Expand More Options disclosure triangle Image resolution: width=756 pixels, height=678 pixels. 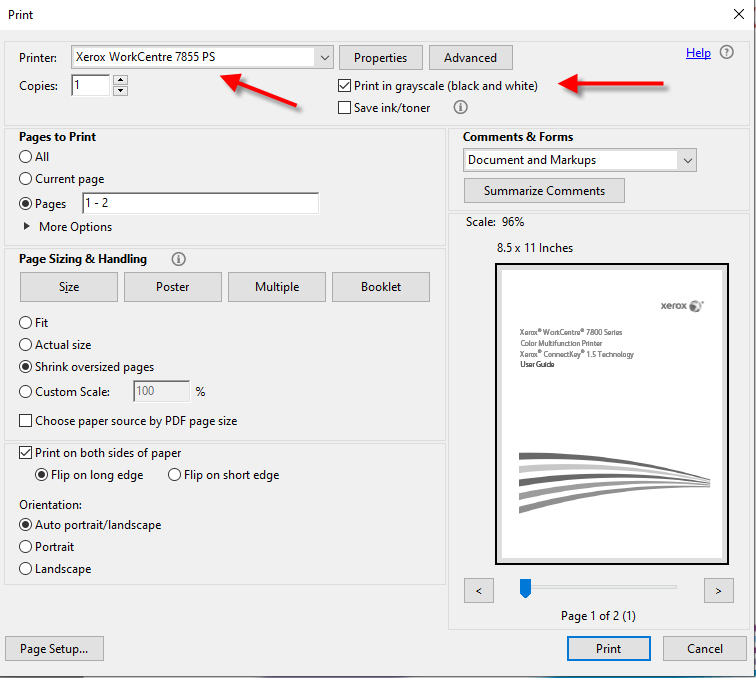pyautogui.click(x=27, y=226)
